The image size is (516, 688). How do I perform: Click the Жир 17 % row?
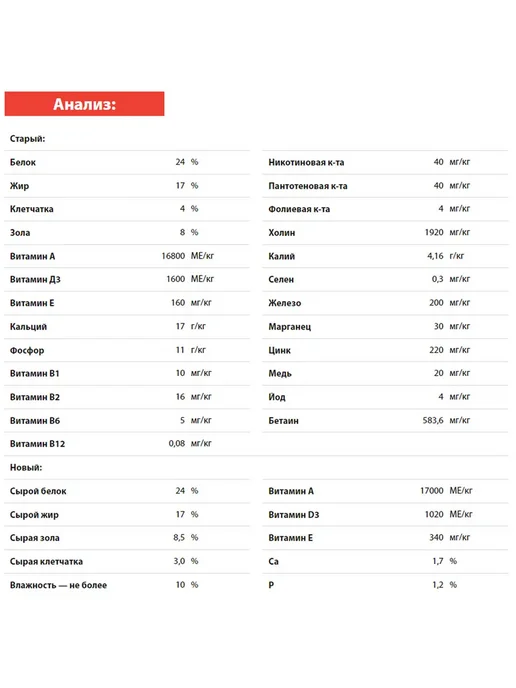click(127, 186)
